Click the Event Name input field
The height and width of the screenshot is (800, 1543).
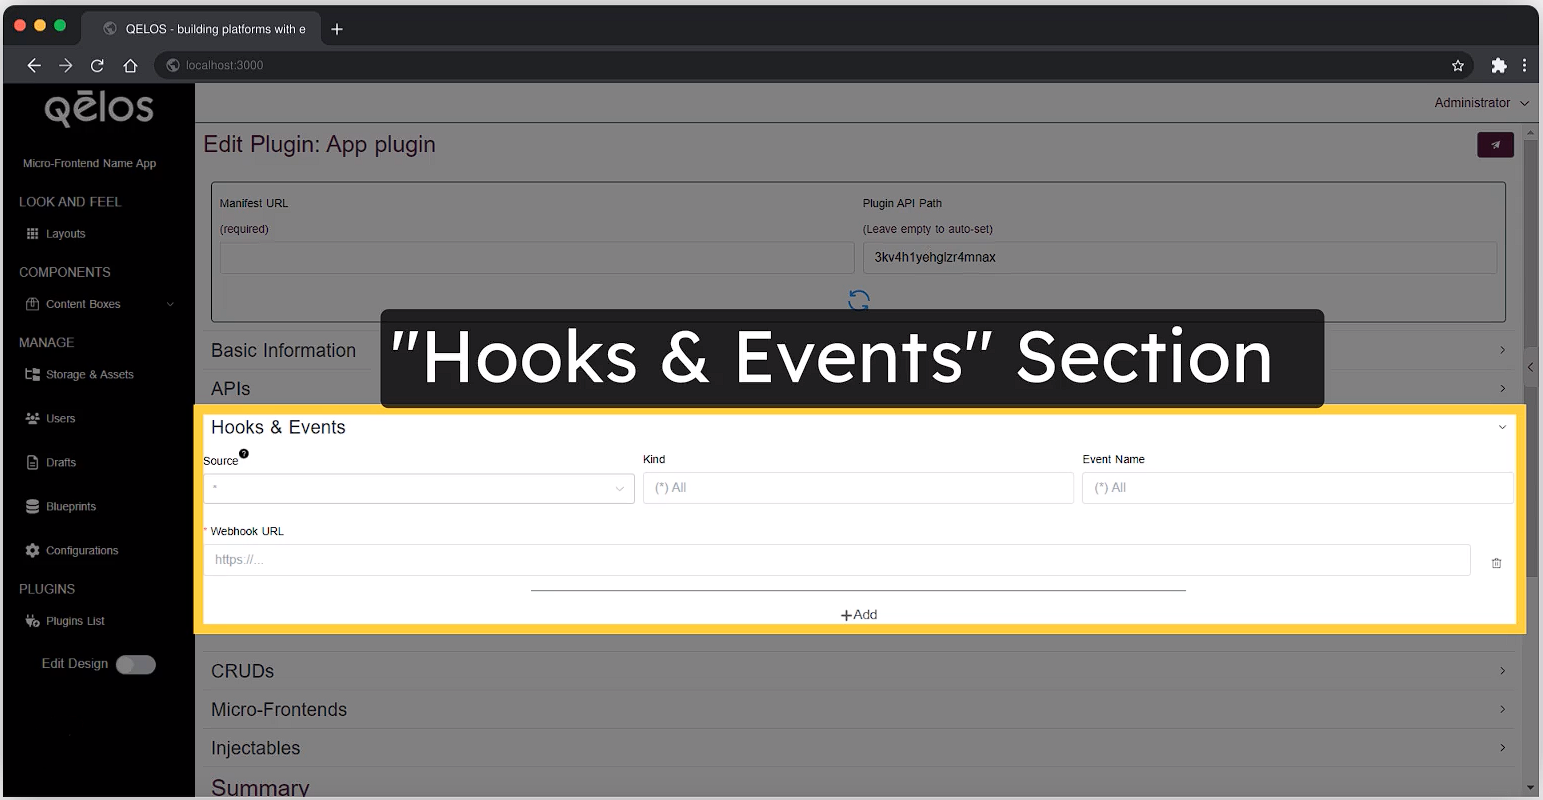coord(1296,488)
